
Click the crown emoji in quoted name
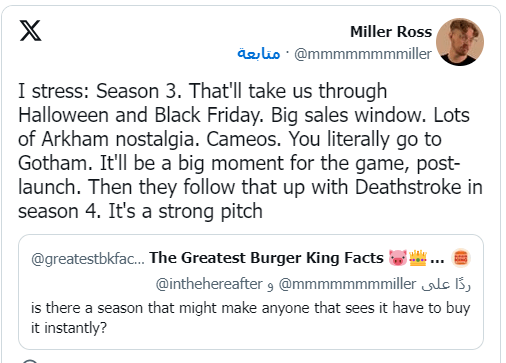(x=418, y=258)
